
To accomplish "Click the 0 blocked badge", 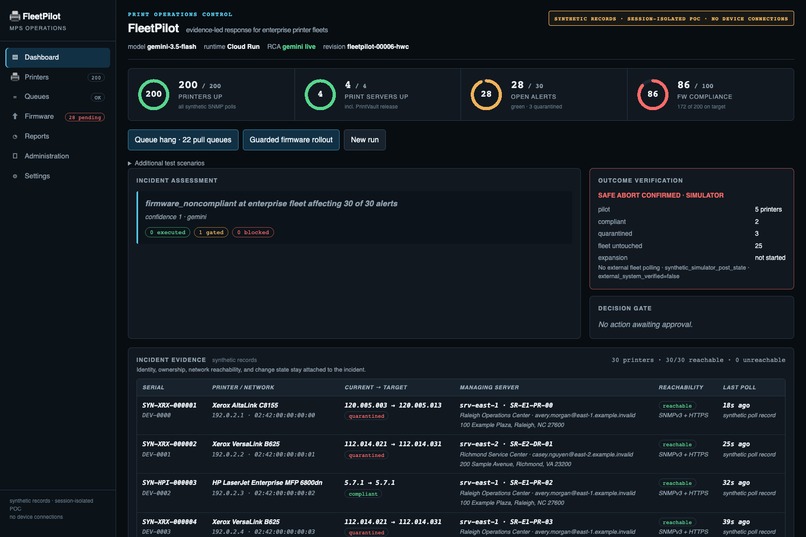I will tap(253, 232).
